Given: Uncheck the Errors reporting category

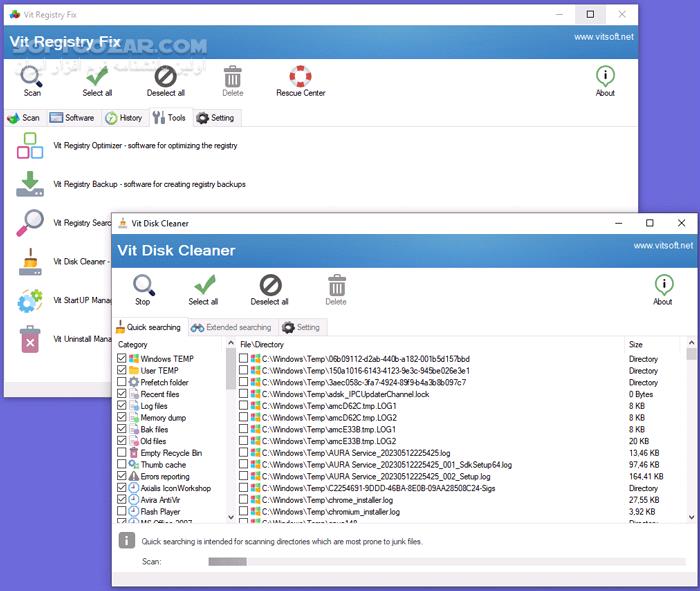Looking at the screenshot, I should pos(121,476).
